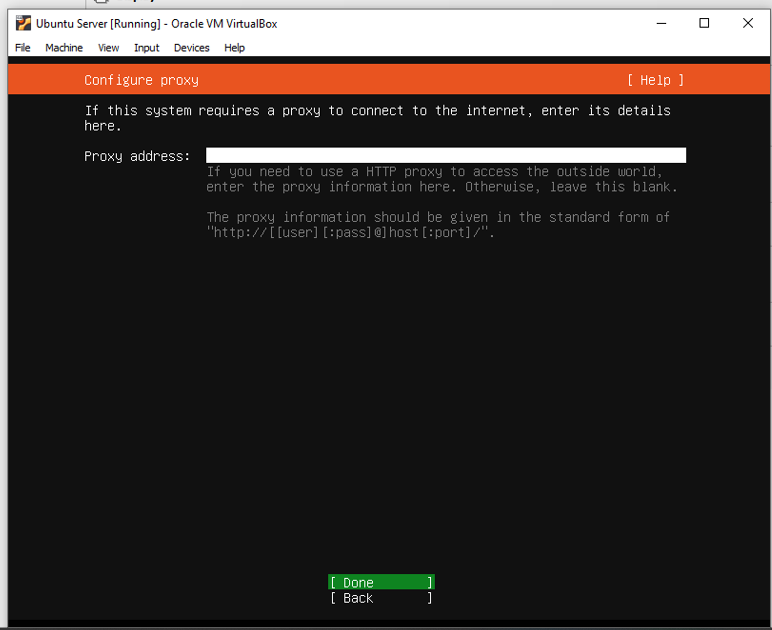Select the bracketed Help button in orange header
The width and height of the screenshot is (772, 630).
click(x=655, y=80)
